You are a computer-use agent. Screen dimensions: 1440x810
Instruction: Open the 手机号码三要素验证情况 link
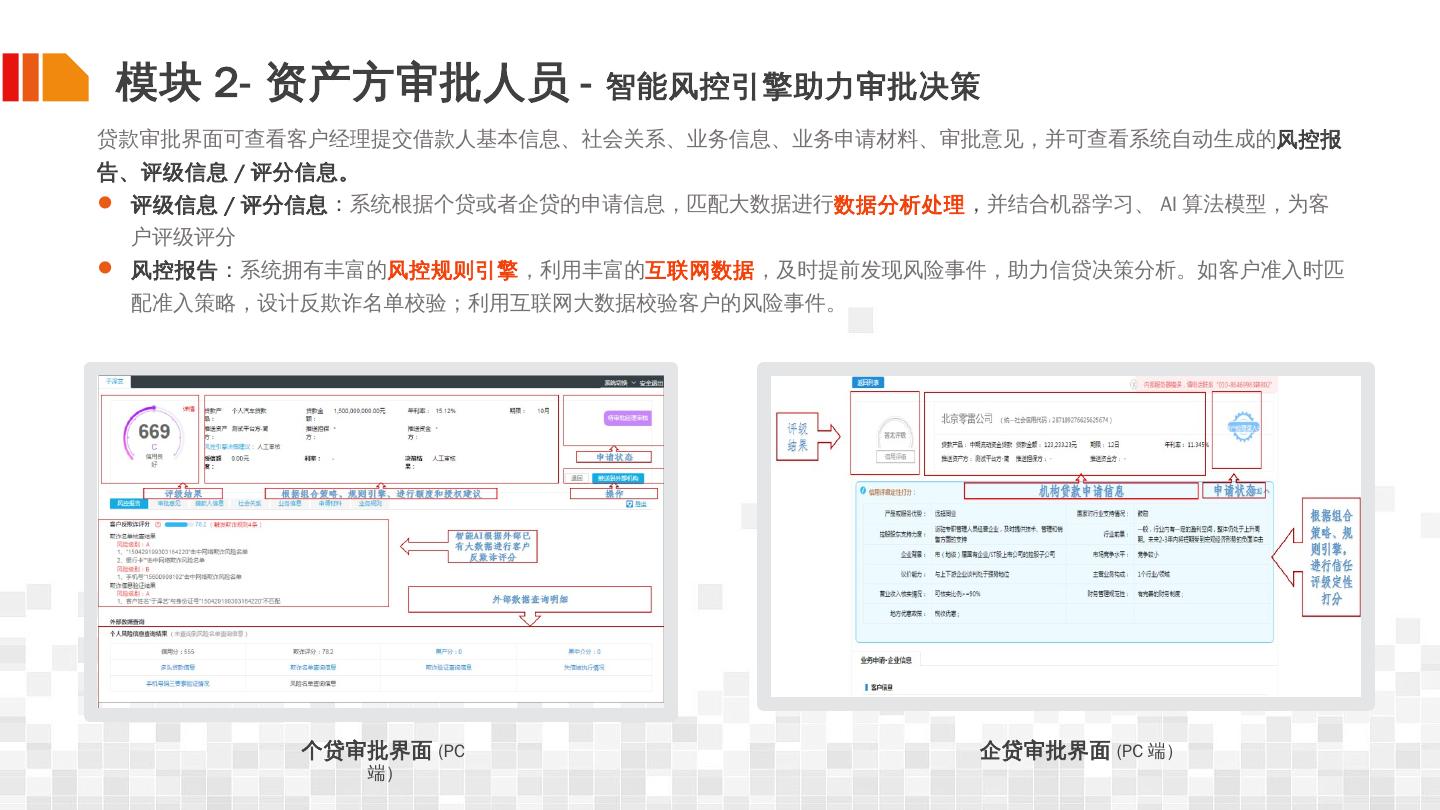[x=178, y=684]
